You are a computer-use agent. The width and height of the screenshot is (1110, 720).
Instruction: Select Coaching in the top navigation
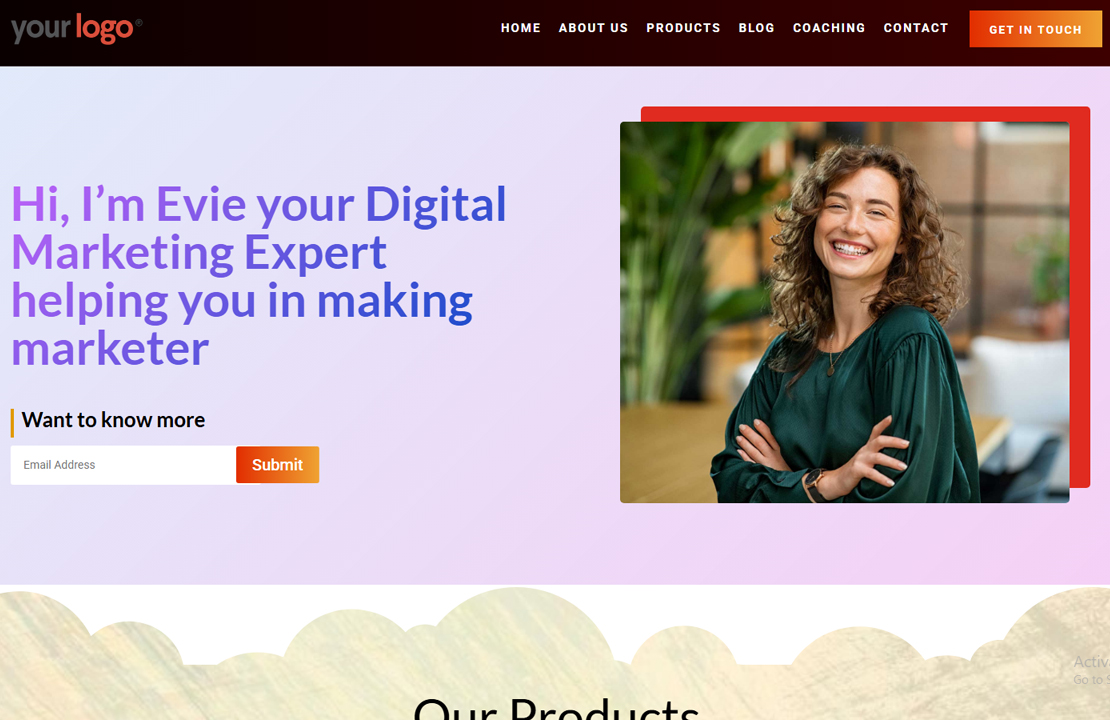[x=829, y=28]
